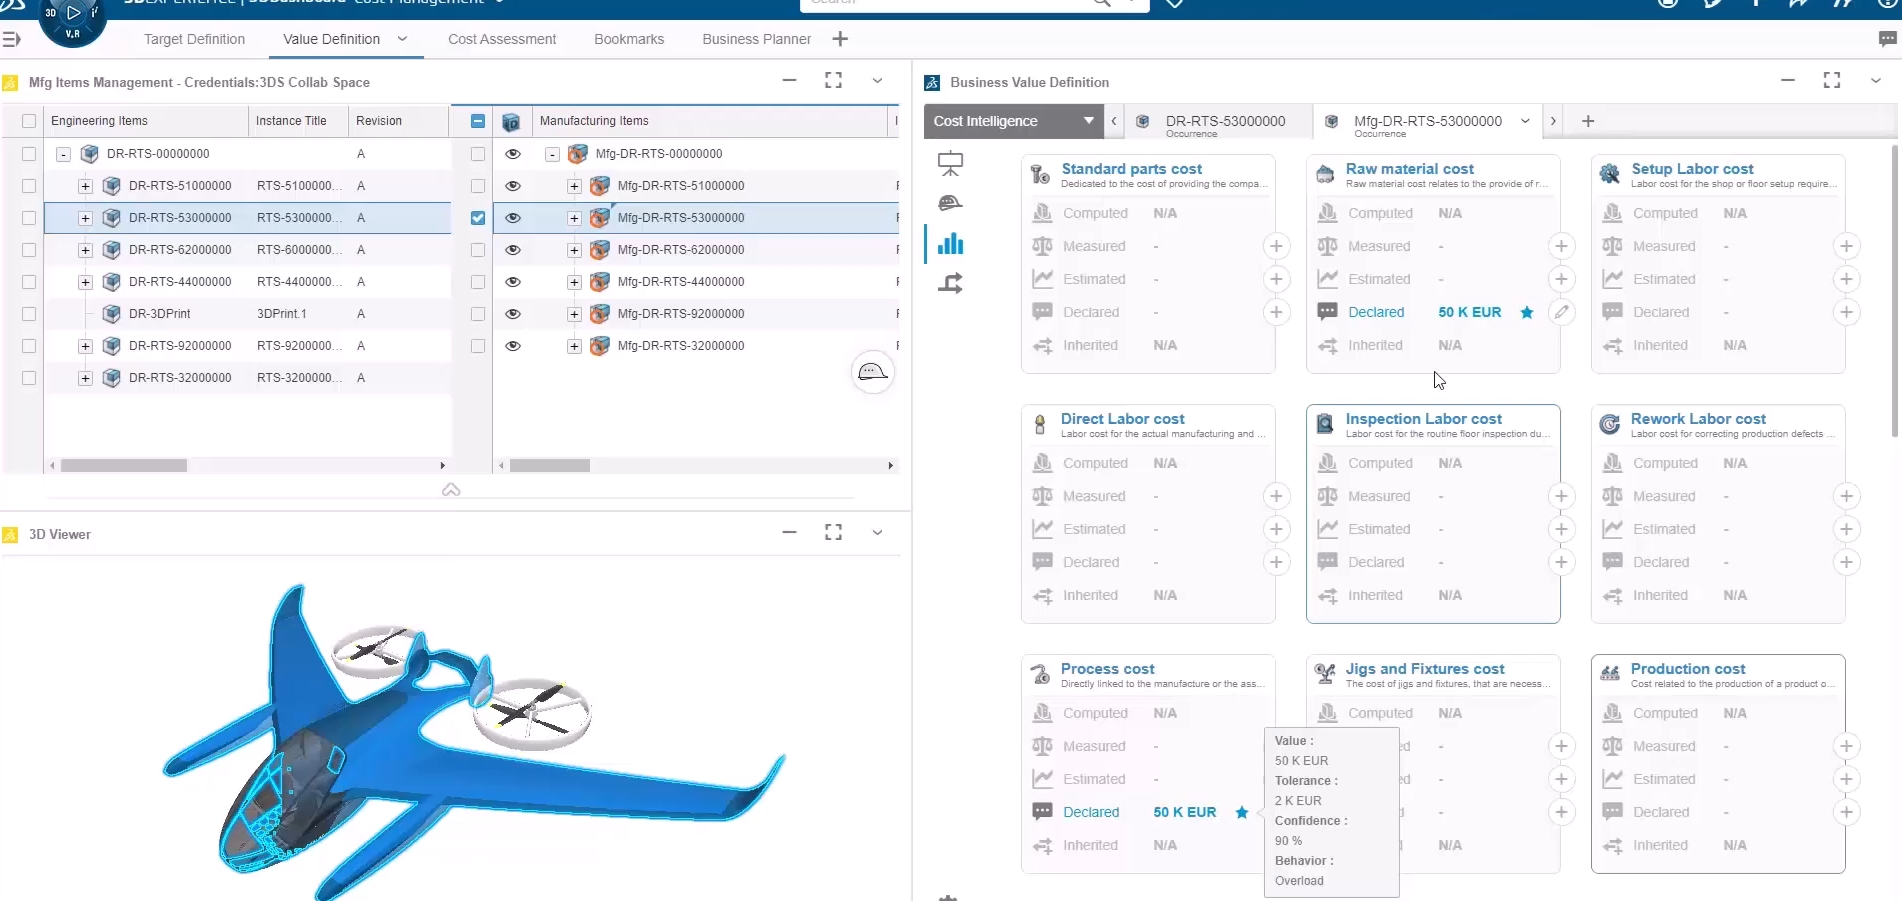1902x901 pixels.
Task: Open the Business Planner tab
Action: click(x=756, y=39)
